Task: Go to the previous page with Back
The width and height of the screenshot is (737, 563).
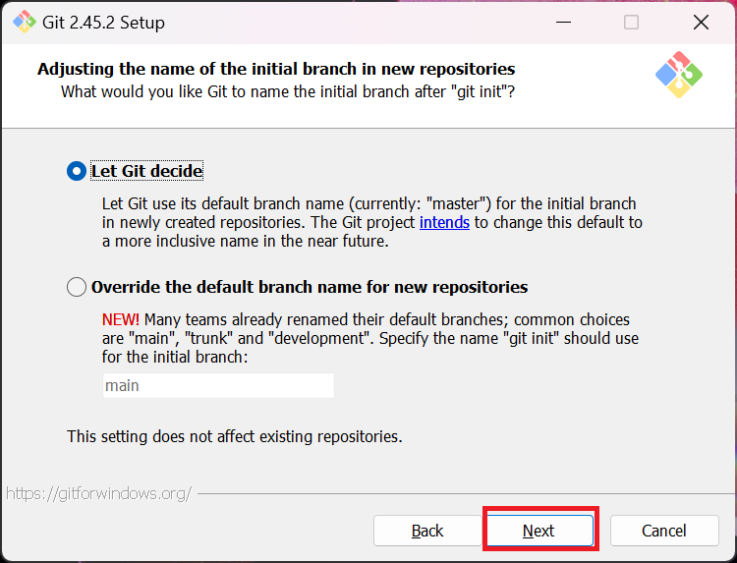Action: (427, 531)
